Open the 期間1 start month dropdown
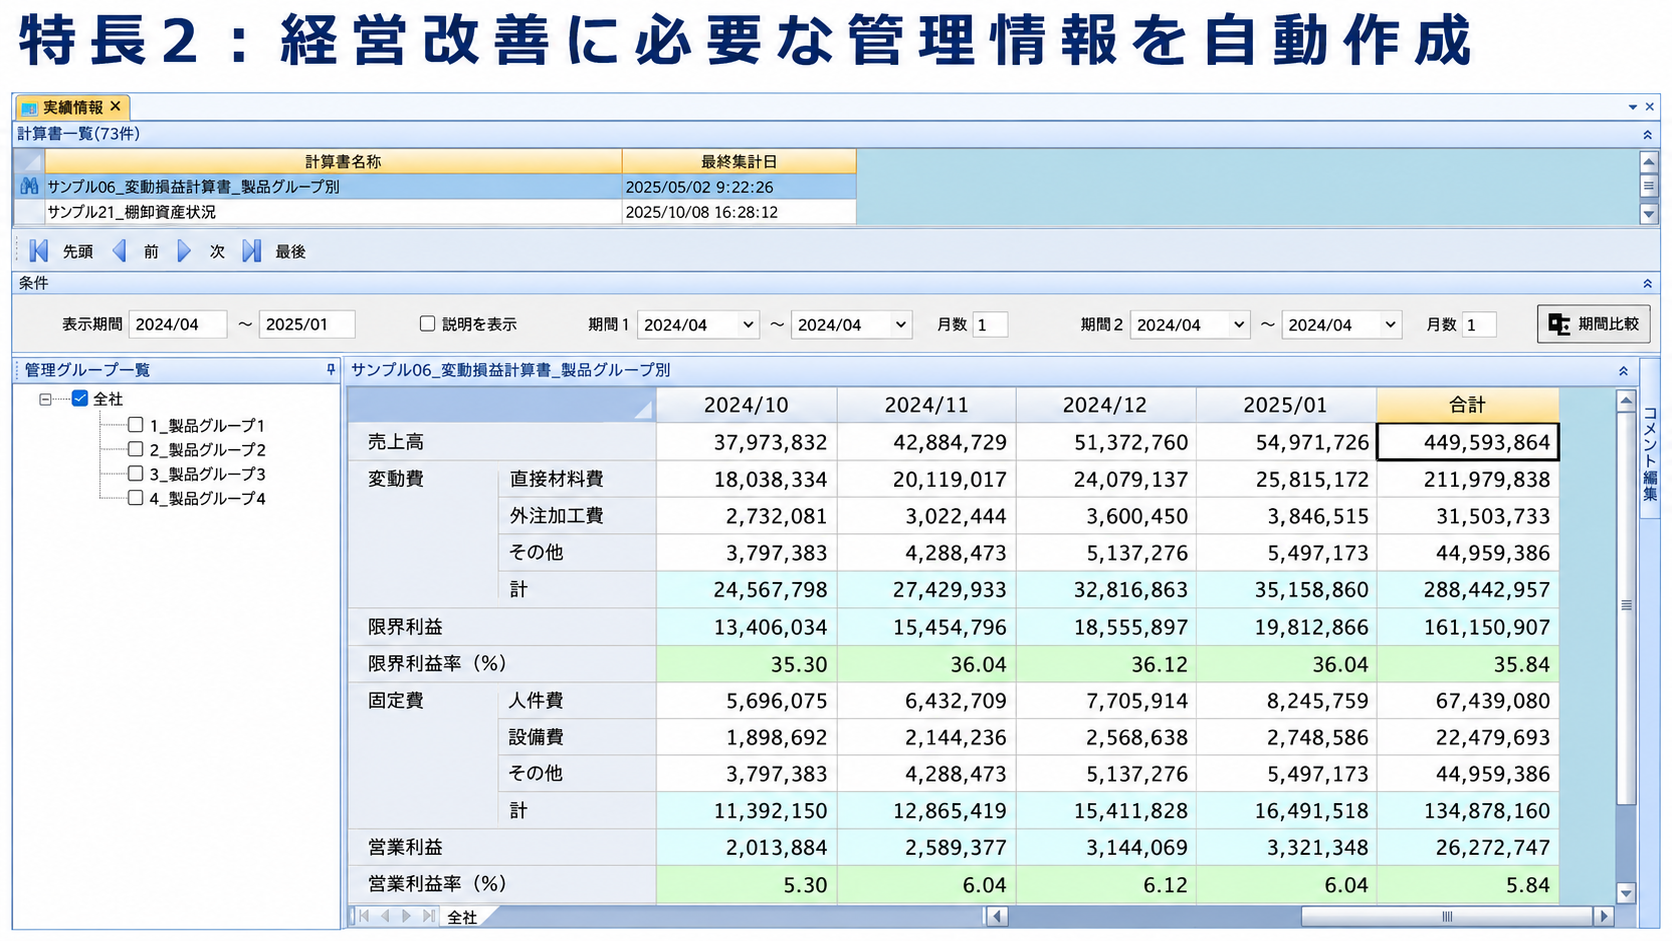Screen dimensions: 1672x941 point(747,324)
